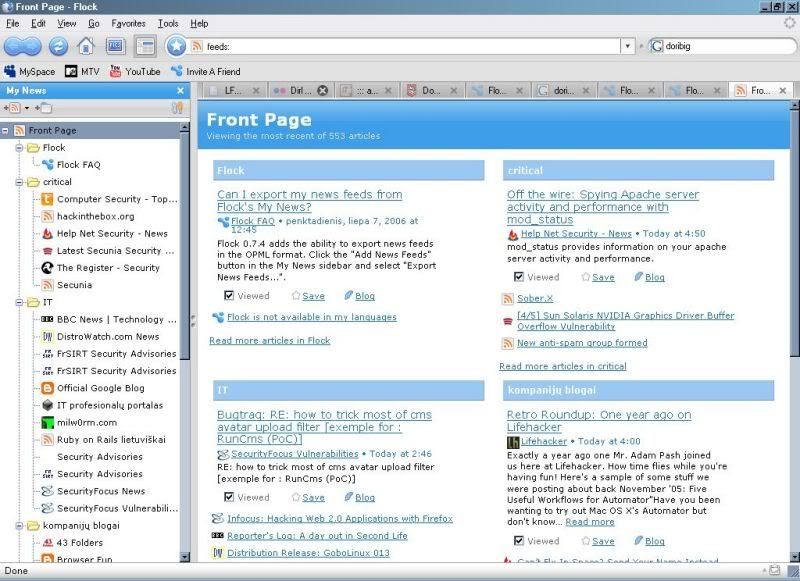Viewport: 800px width, 581px height.
Task: Click Read more articles in critical
Action: pyautogui.click(x=563, y=366)
